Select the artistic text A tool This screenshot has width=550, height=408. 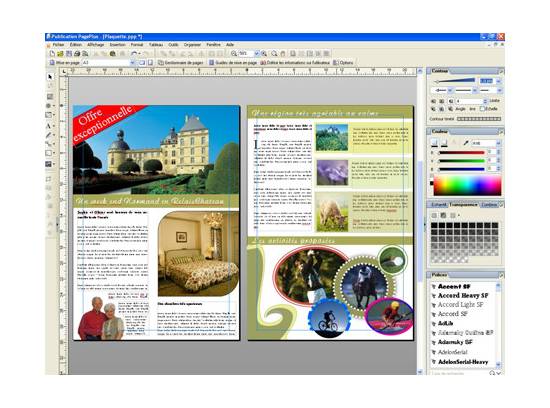tap(48, 126)
